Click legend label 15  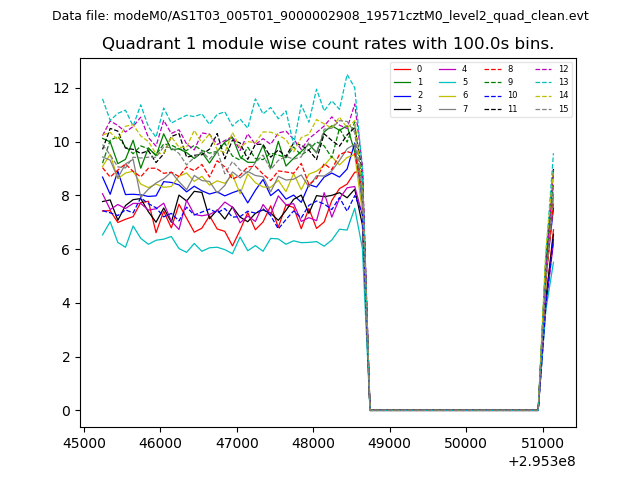[x=563, y=108]
